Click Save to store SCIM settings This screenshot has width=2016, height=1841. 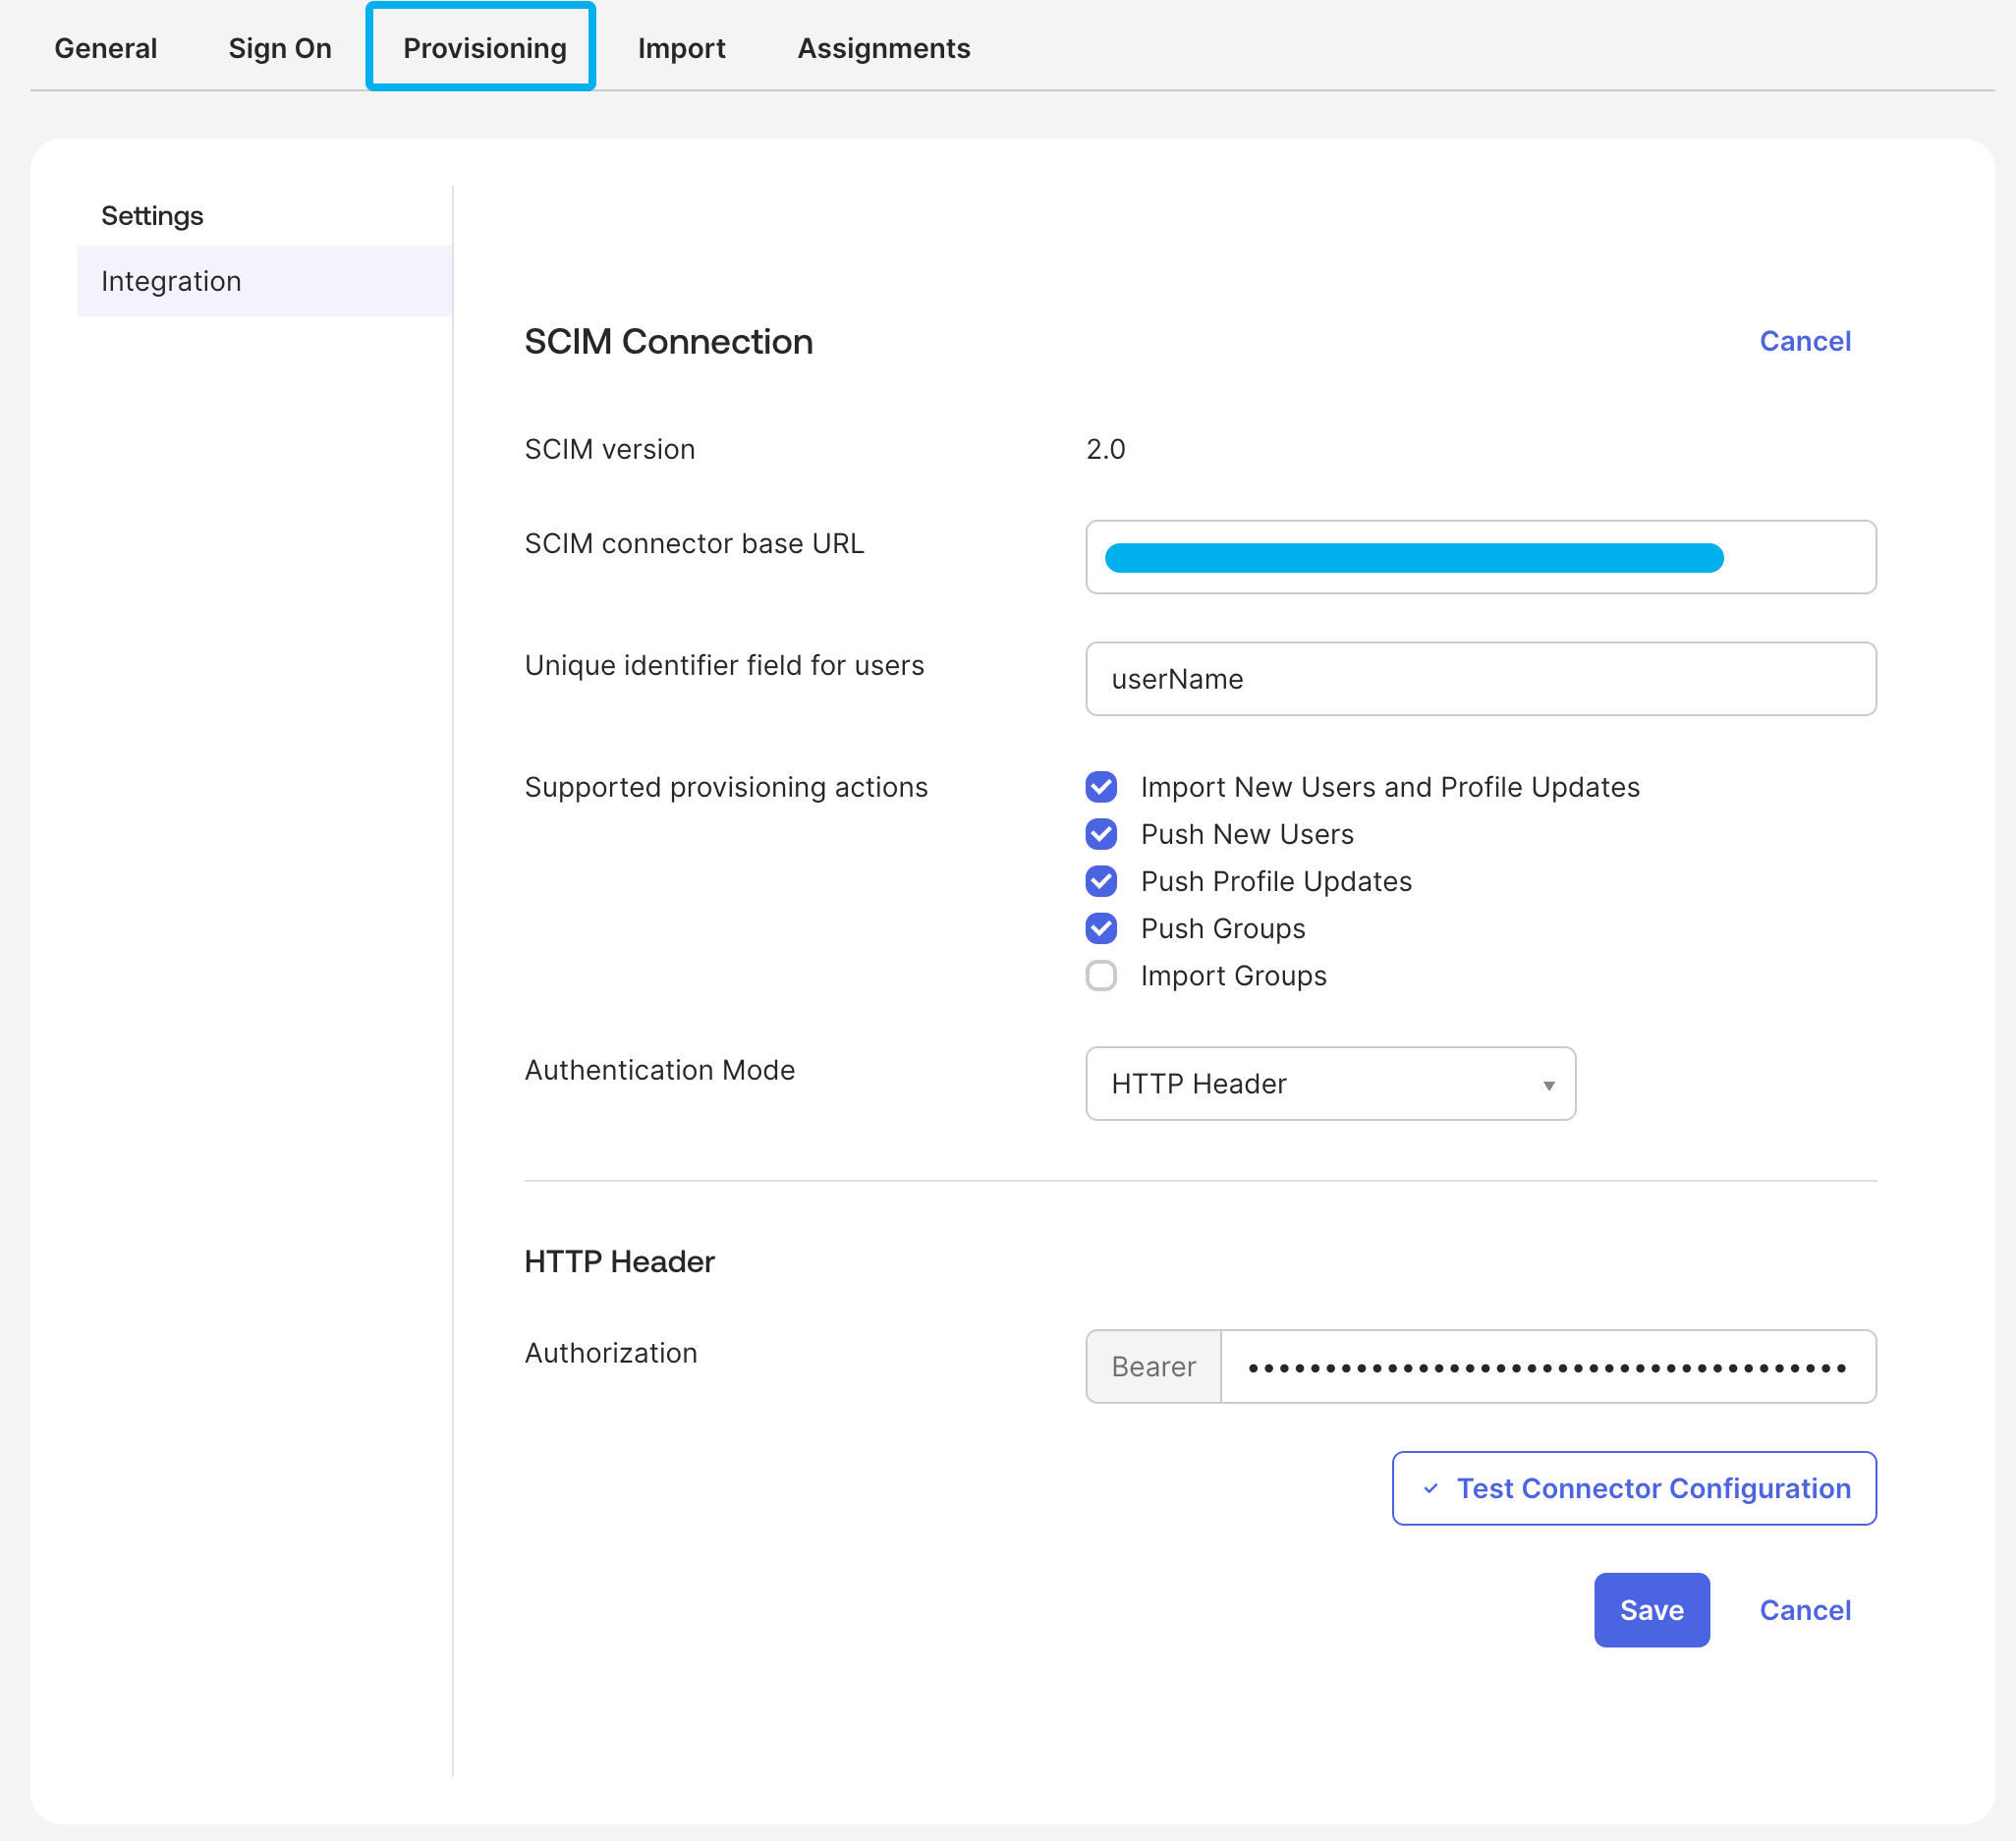(1651, 1610)
